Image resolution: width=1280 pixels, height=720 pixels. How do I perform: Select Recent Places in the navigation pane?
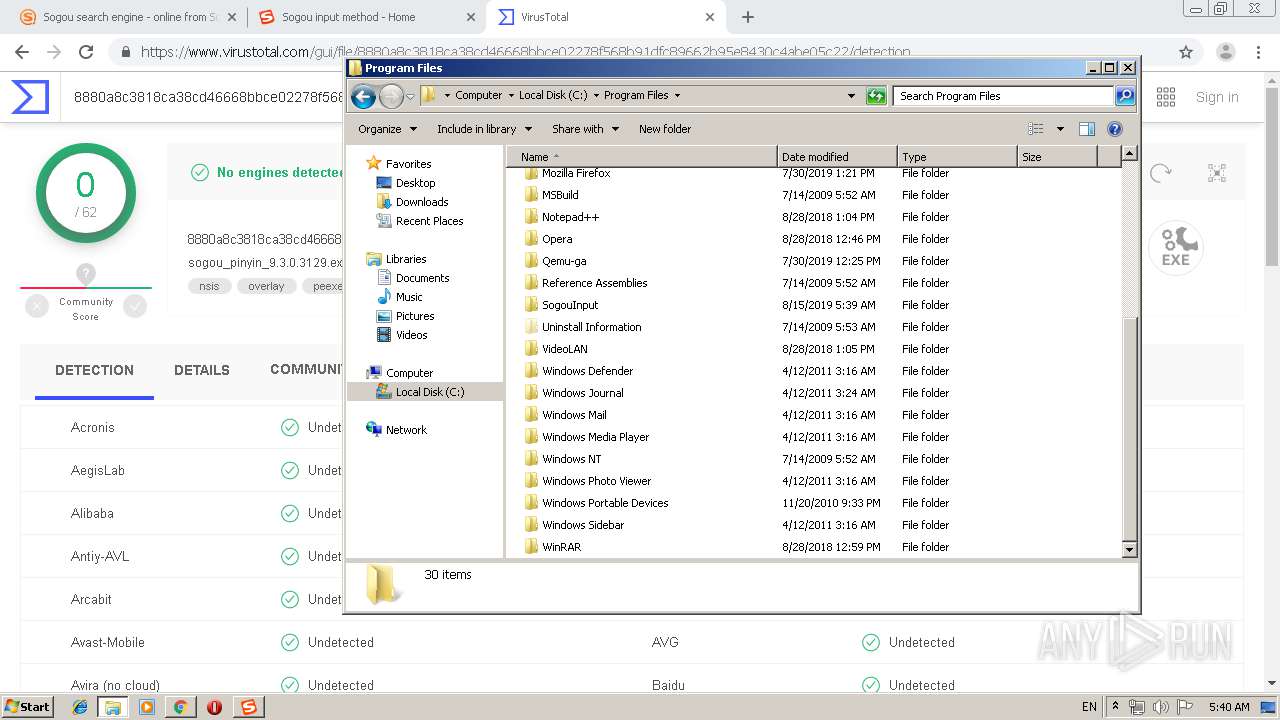tap(429, 221)
